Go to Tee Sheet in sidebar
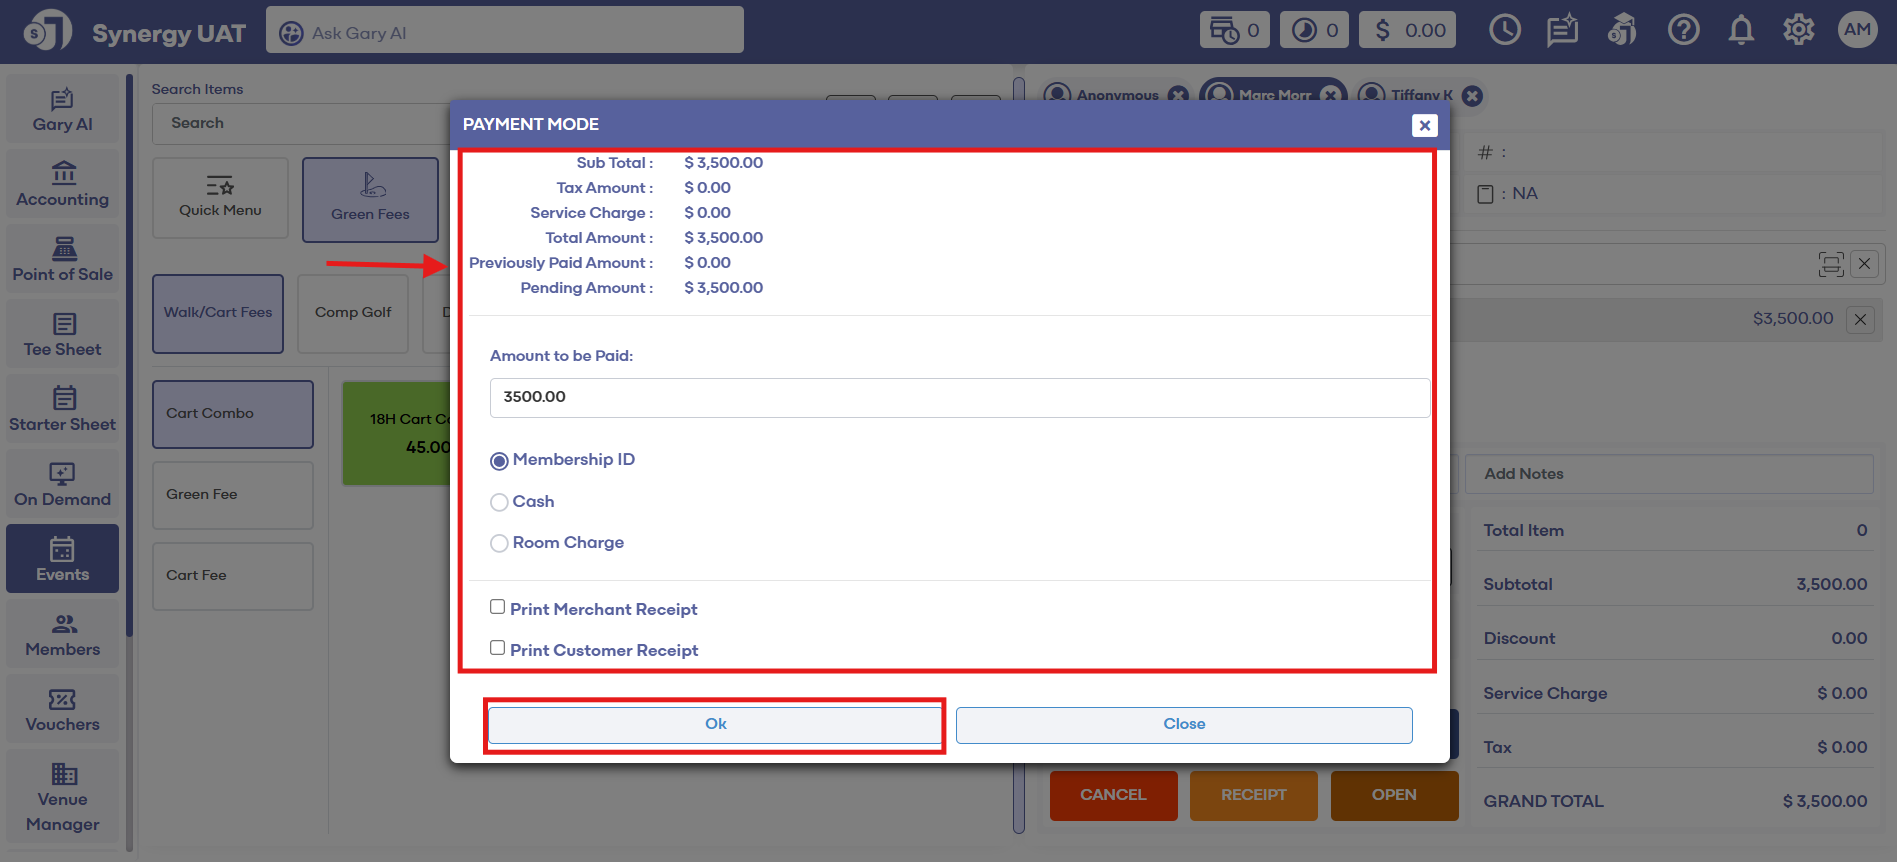The image size is (1897, 862). 62,335
